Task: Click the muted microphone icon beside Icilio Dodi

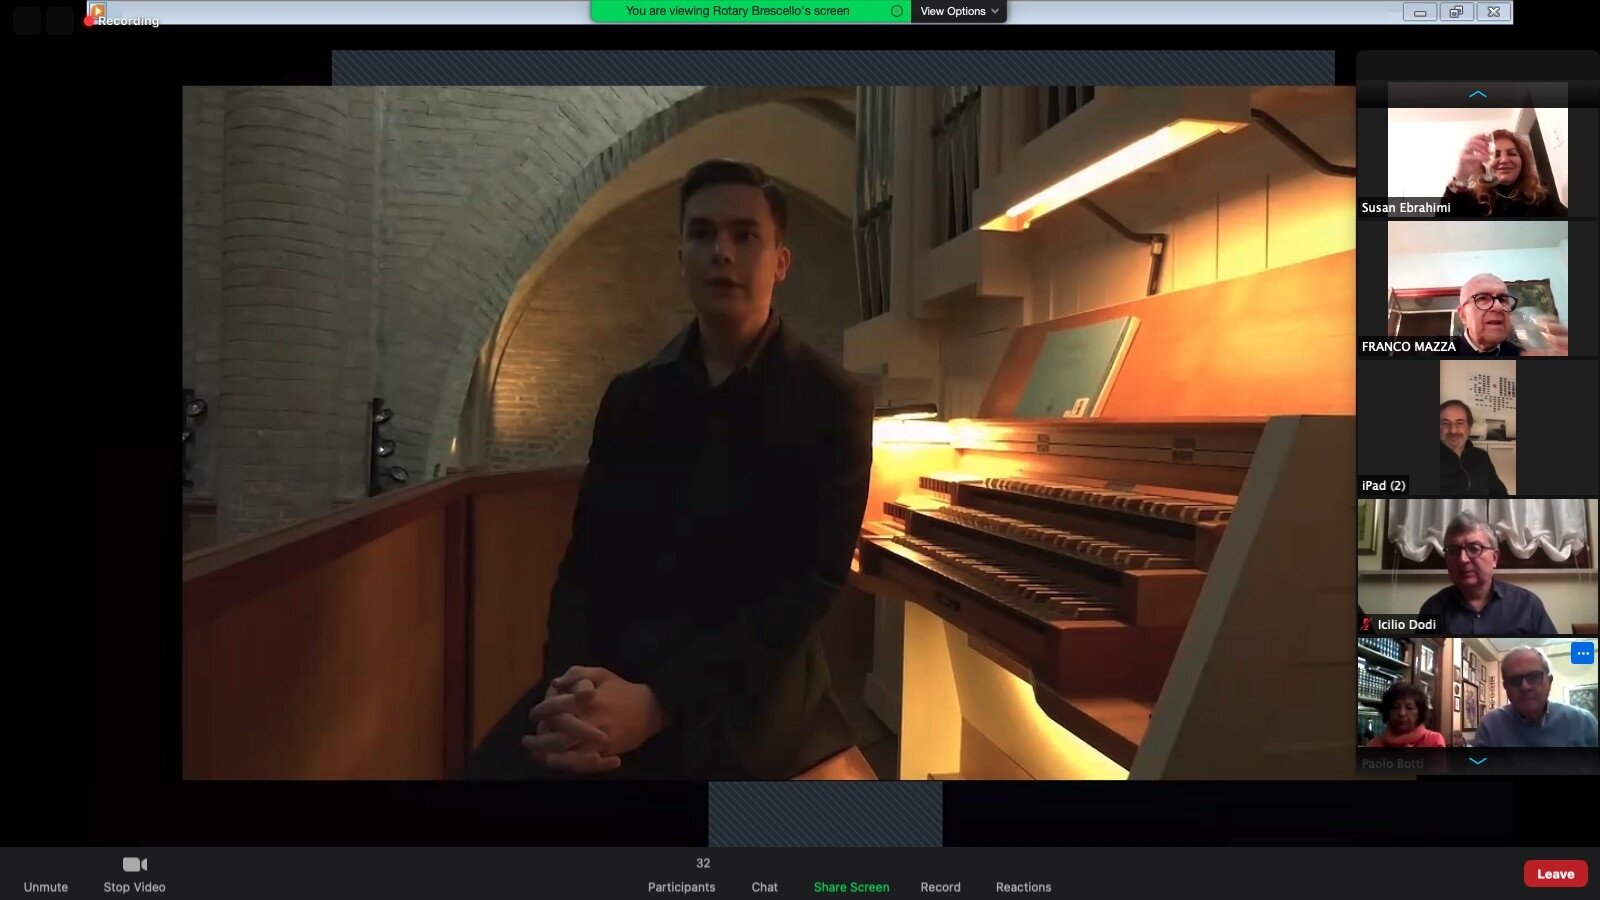Action: point(1366,624)
